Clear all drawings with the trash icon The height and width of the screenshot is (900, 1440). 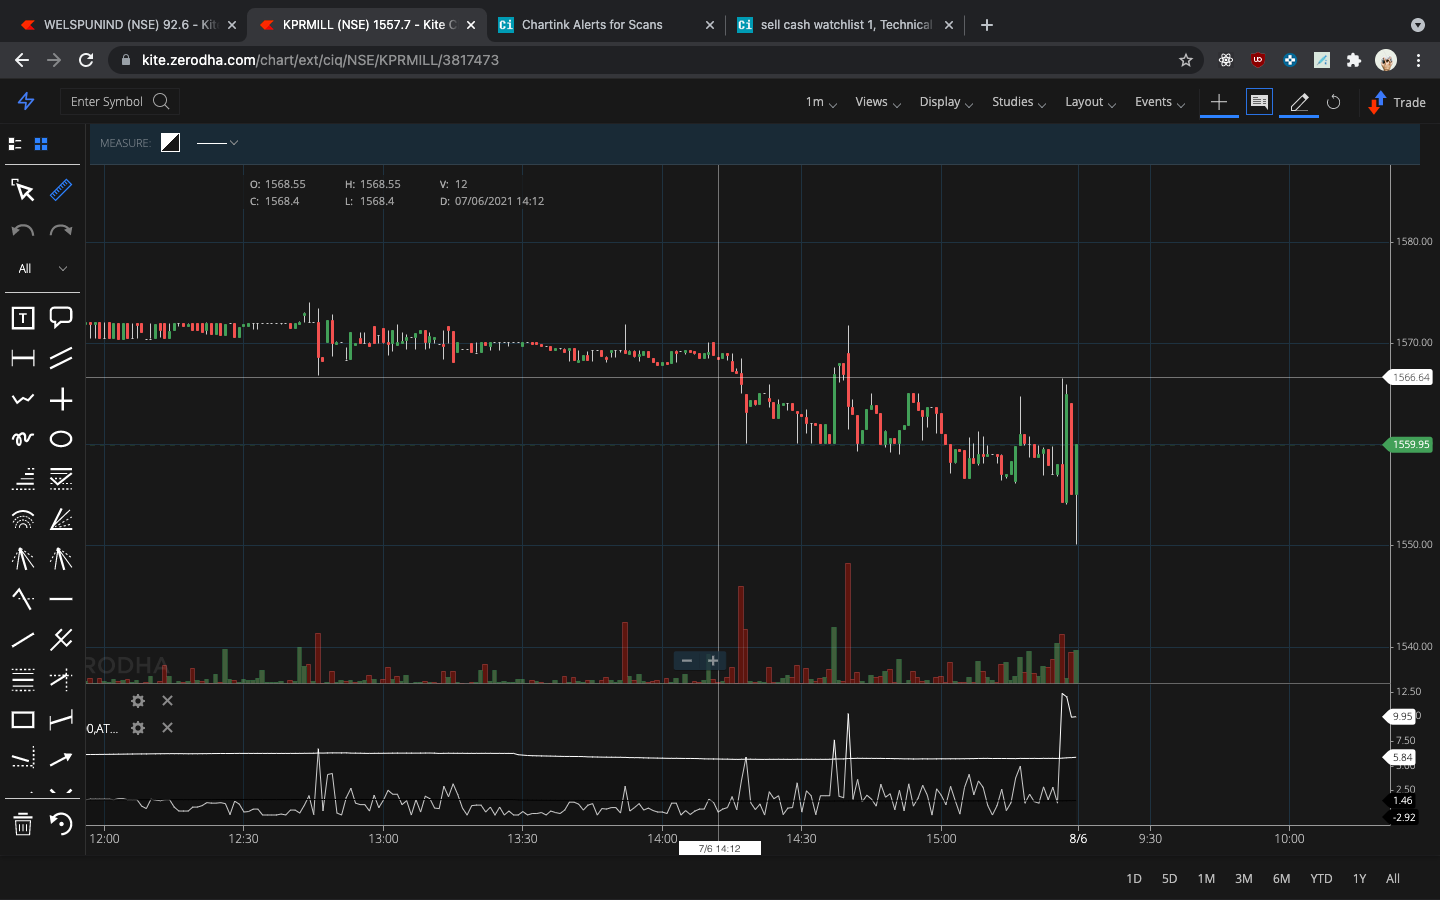point(22,824)
